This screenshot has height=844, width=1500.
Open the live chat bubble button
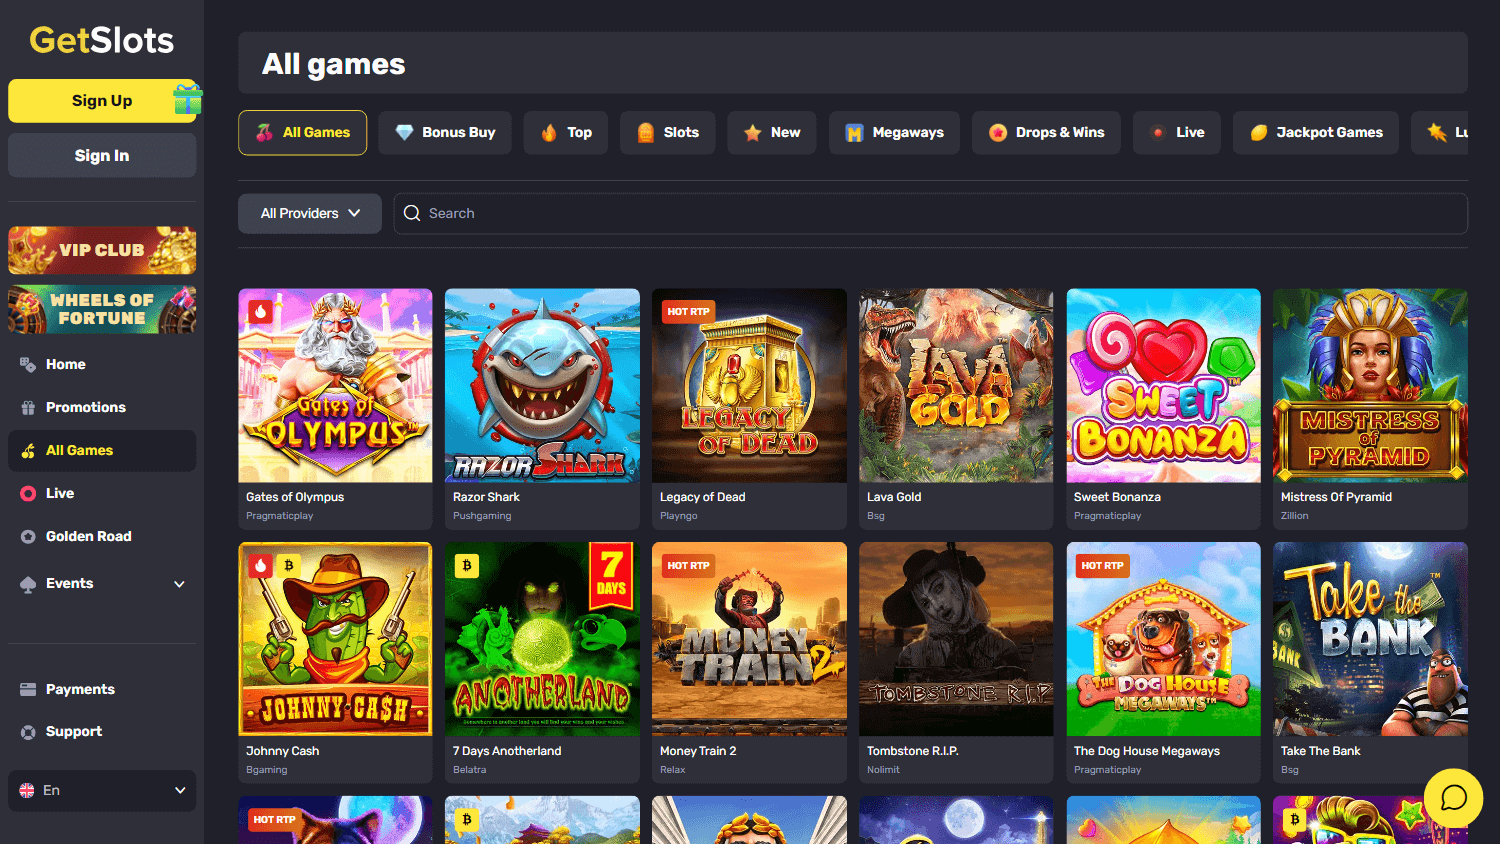pyautogui.click(x=1453, y=798)
